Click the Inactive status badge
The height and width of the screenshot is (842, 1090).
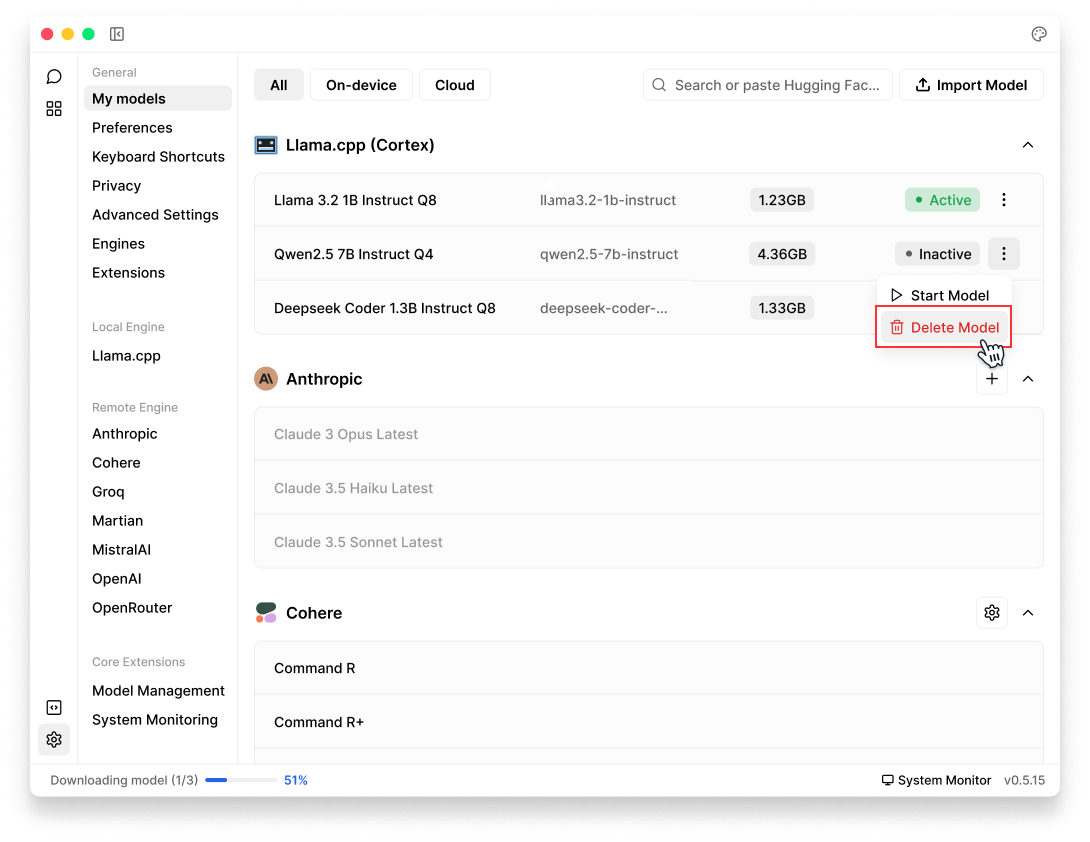coord(937,254)
